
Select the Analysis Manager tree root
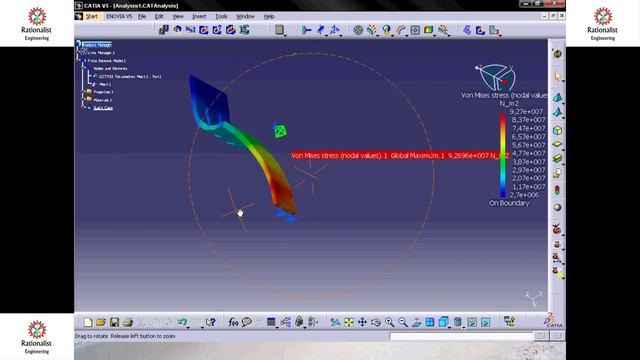[x=96, y=44]
